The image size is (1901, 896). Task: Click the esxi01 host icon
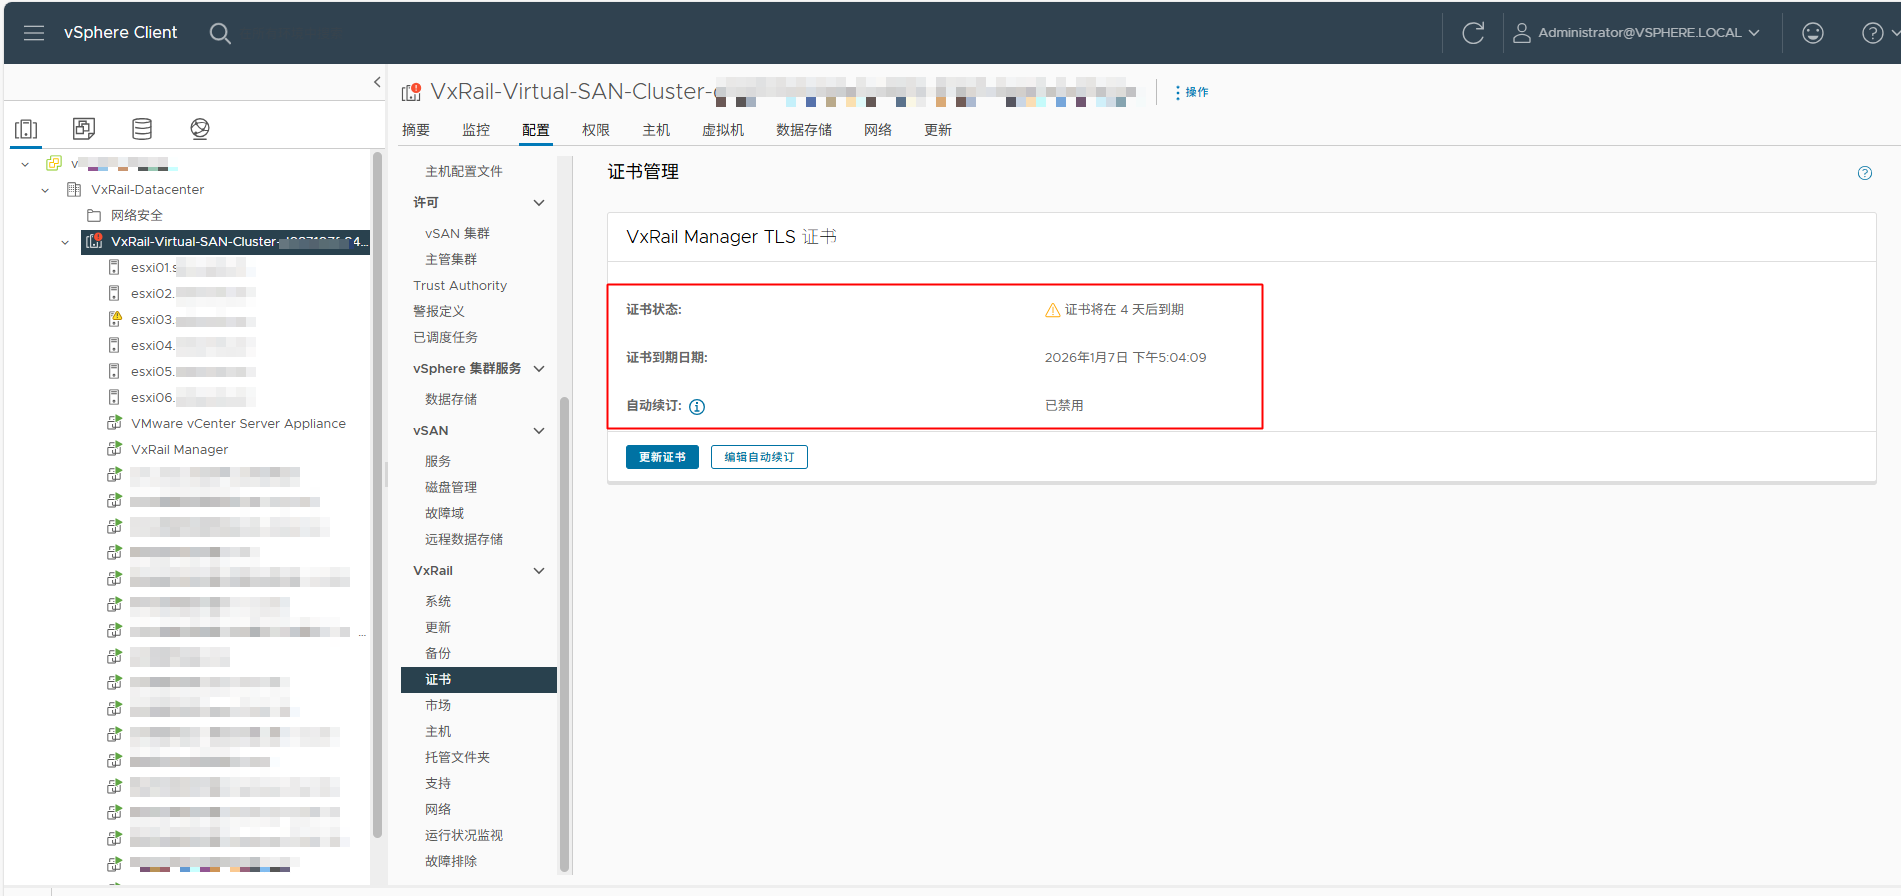[114, 267]
